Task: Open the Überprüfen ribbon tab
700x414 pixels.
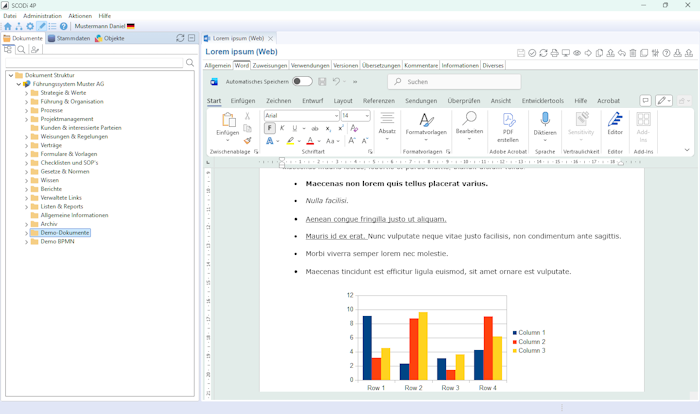Action: pos(464,101)
